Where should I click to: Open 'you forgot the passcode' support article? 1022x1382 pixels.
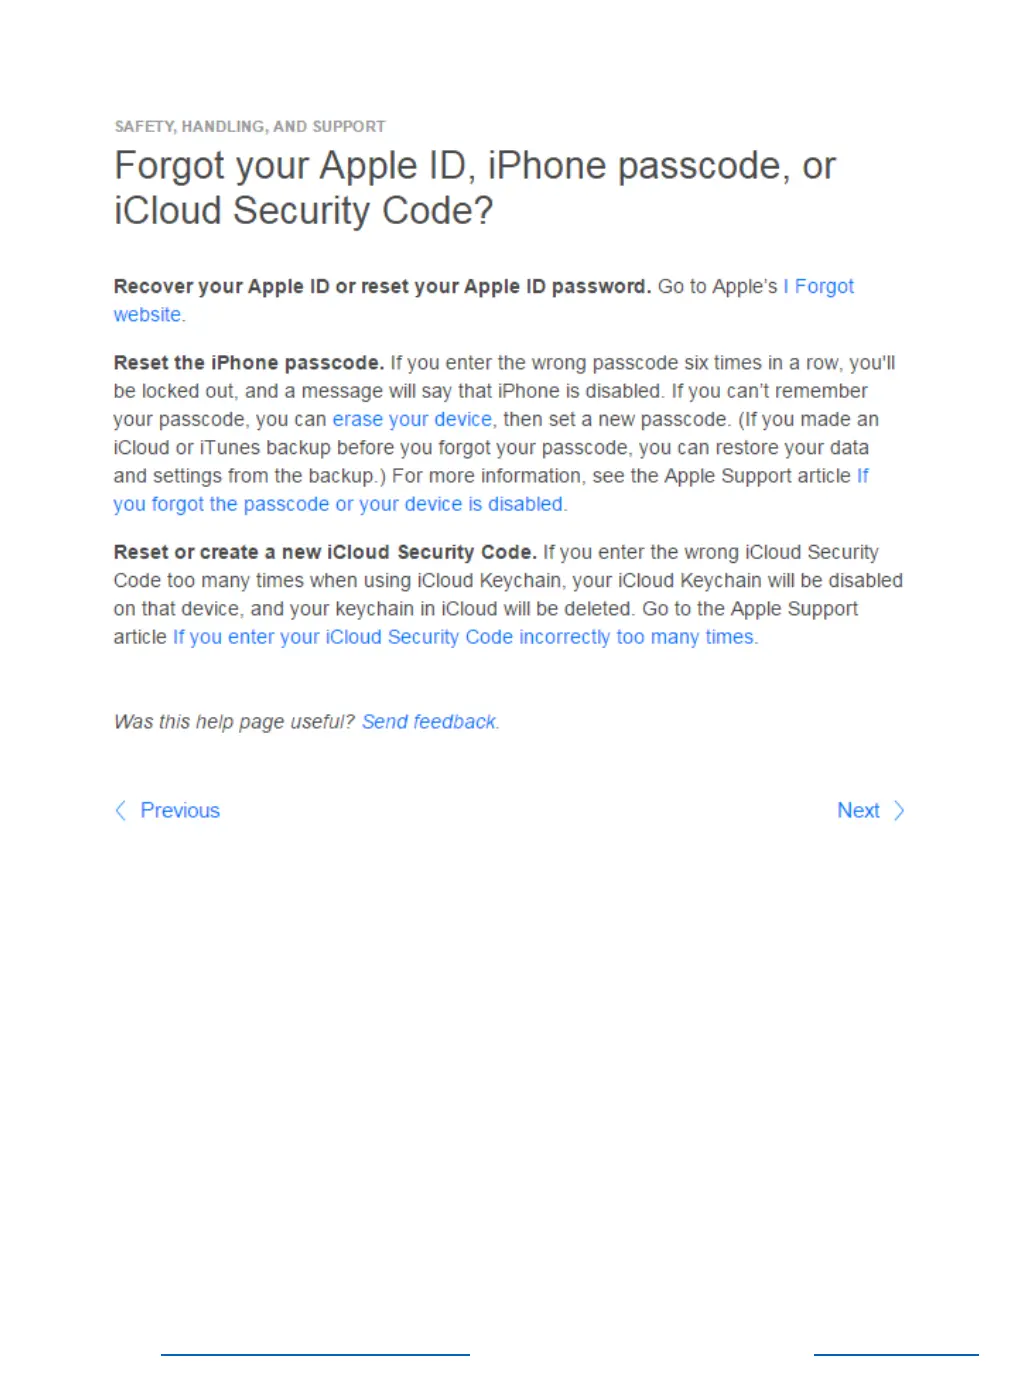pyautogui.click(x=338, y=504)
